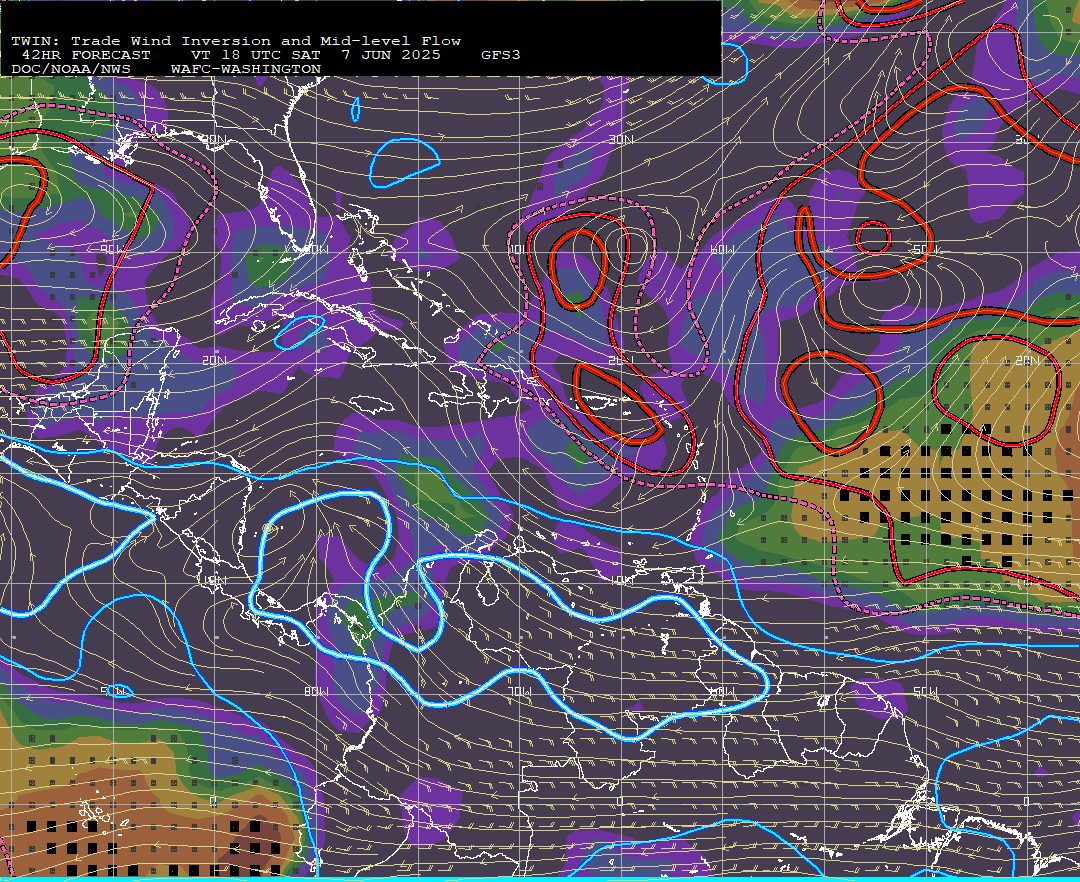
Task: Click the valid time 'VT 18 UTC SAT 7 JUN 2025'
Action: 315,55
